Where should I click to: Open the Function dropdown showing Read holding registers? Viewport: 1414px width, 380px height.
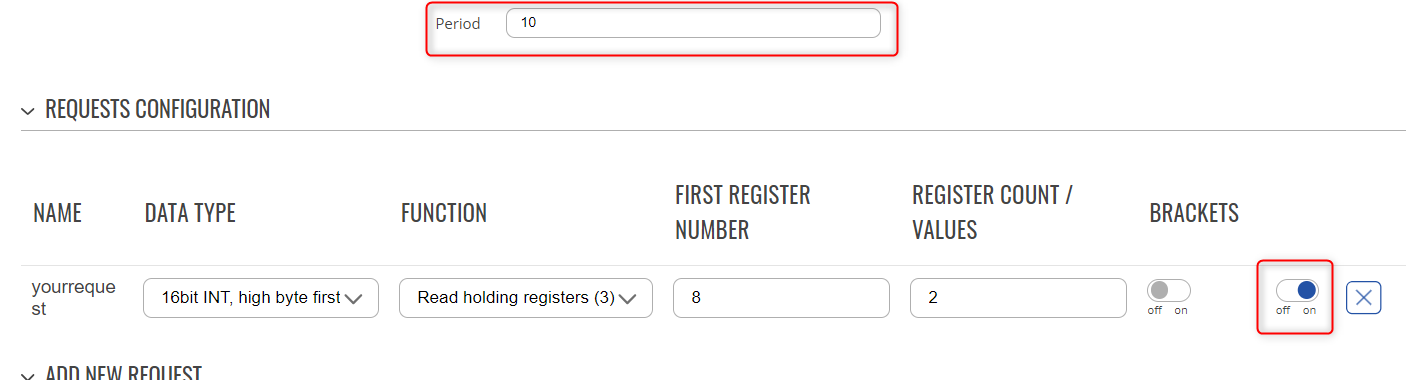[526, 298]
